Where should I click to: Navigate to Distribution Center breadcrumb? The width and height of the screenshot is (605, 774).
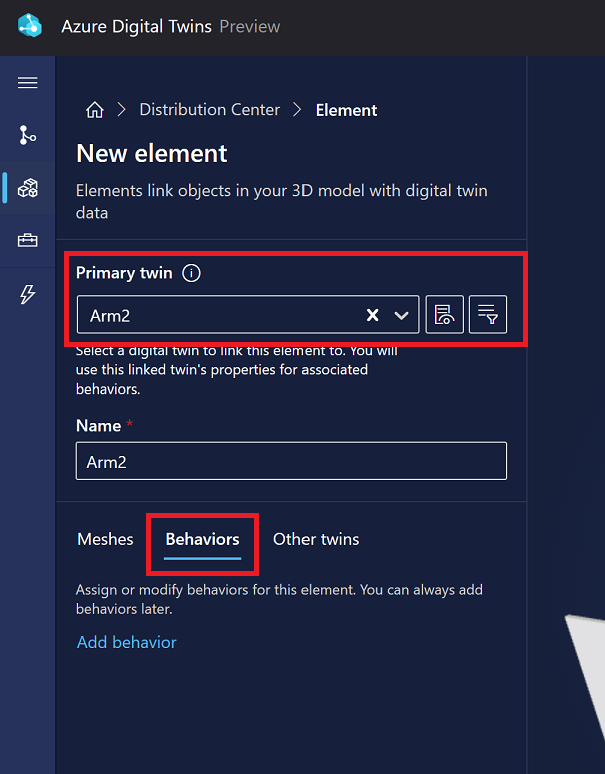pos(209,110)
